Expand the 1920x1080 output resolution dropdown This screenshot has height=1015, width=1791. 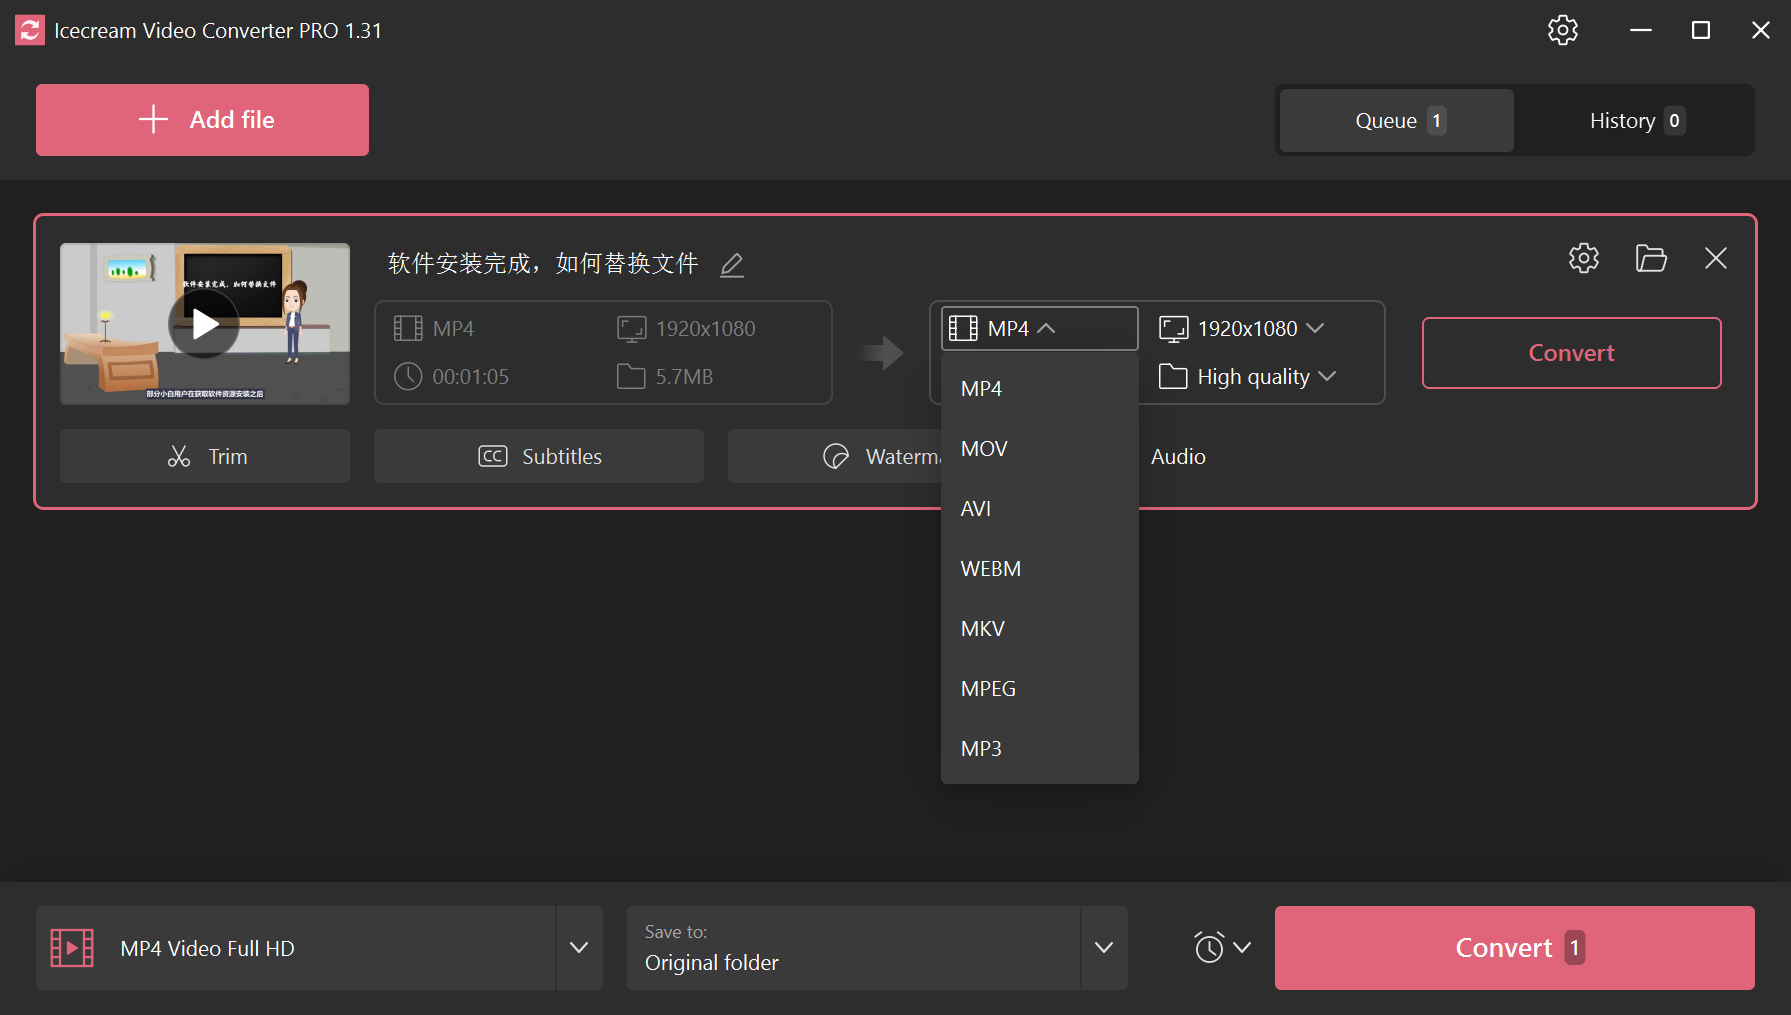[1242, 328]
